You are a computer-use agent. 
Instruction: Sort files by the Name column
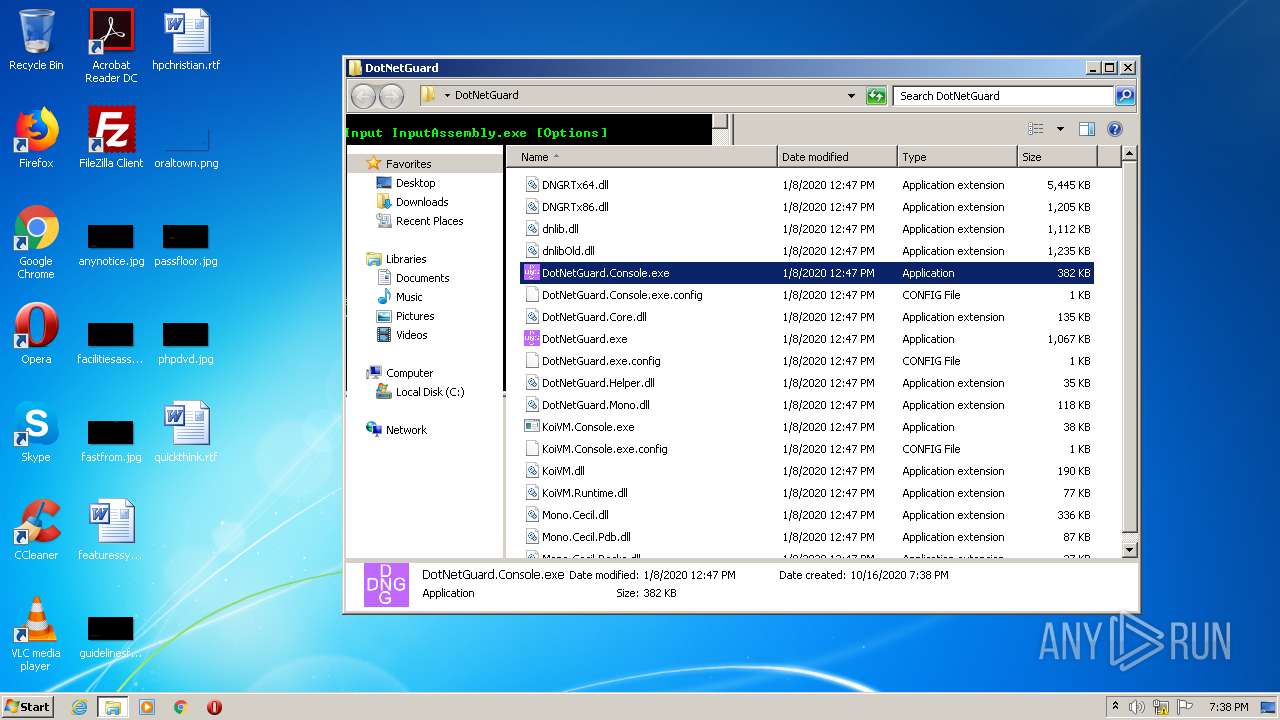click(641, 157)
